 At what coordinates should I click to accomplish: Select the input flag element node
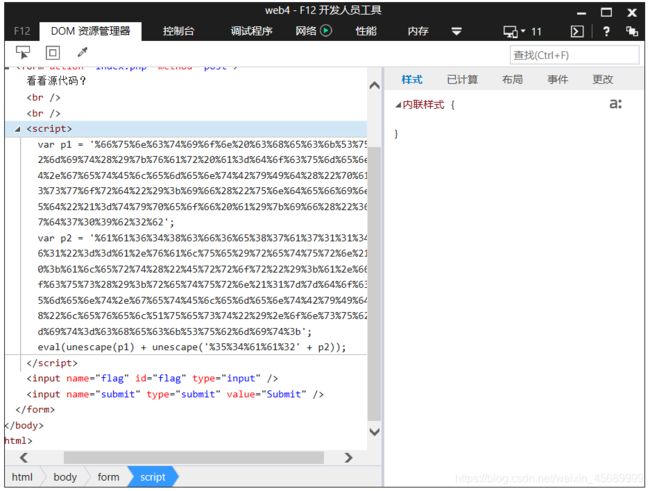tap(152, 378)
